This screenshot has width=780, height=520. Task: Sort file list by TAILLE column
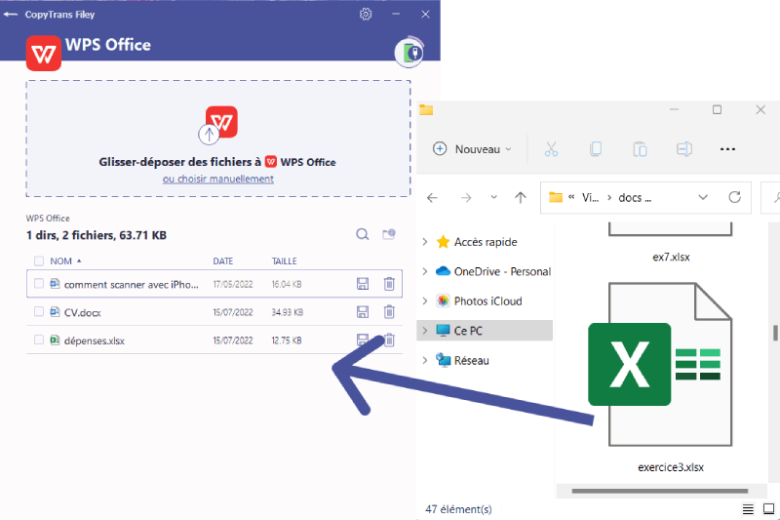pyautogui.click(x=284, y=261)
